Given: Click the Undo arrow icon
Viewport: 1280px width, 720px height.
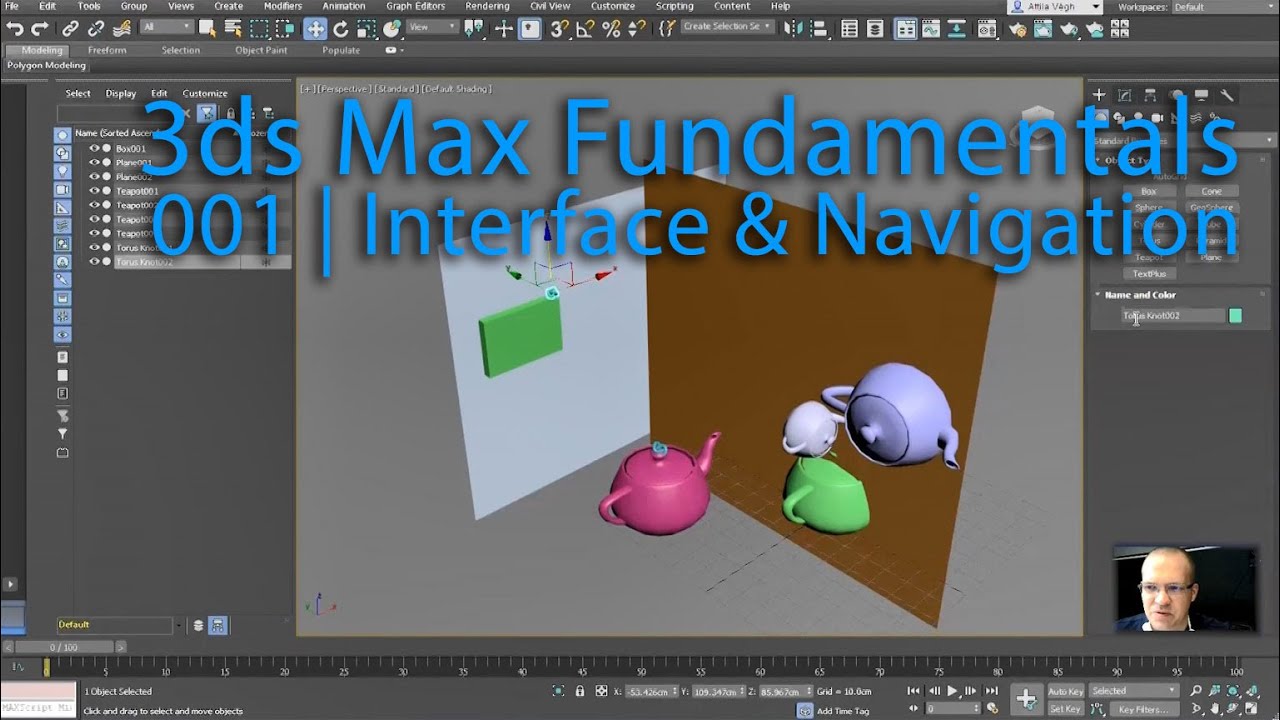Looking at the screenshot, I should point(14,28).
